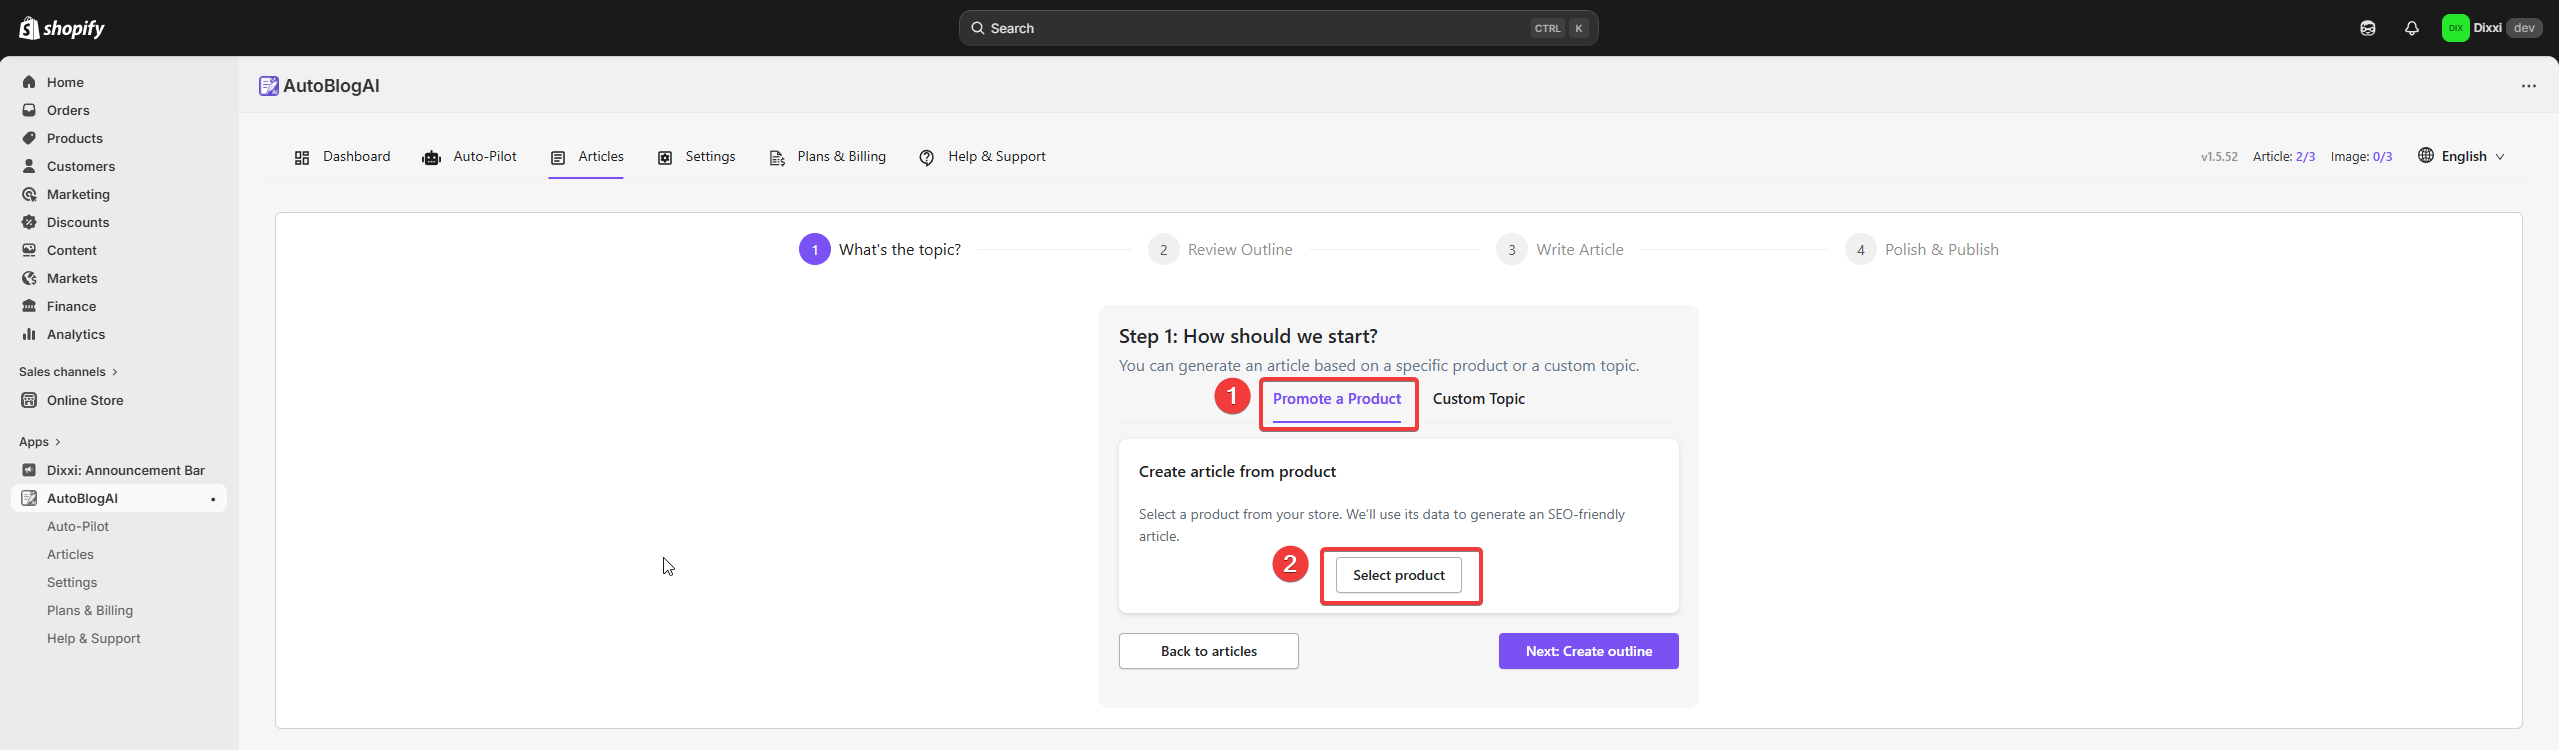Switch to the Promote a Product tab
The width and height of the screenshot is (2559, 750).
pos(1337,399)
